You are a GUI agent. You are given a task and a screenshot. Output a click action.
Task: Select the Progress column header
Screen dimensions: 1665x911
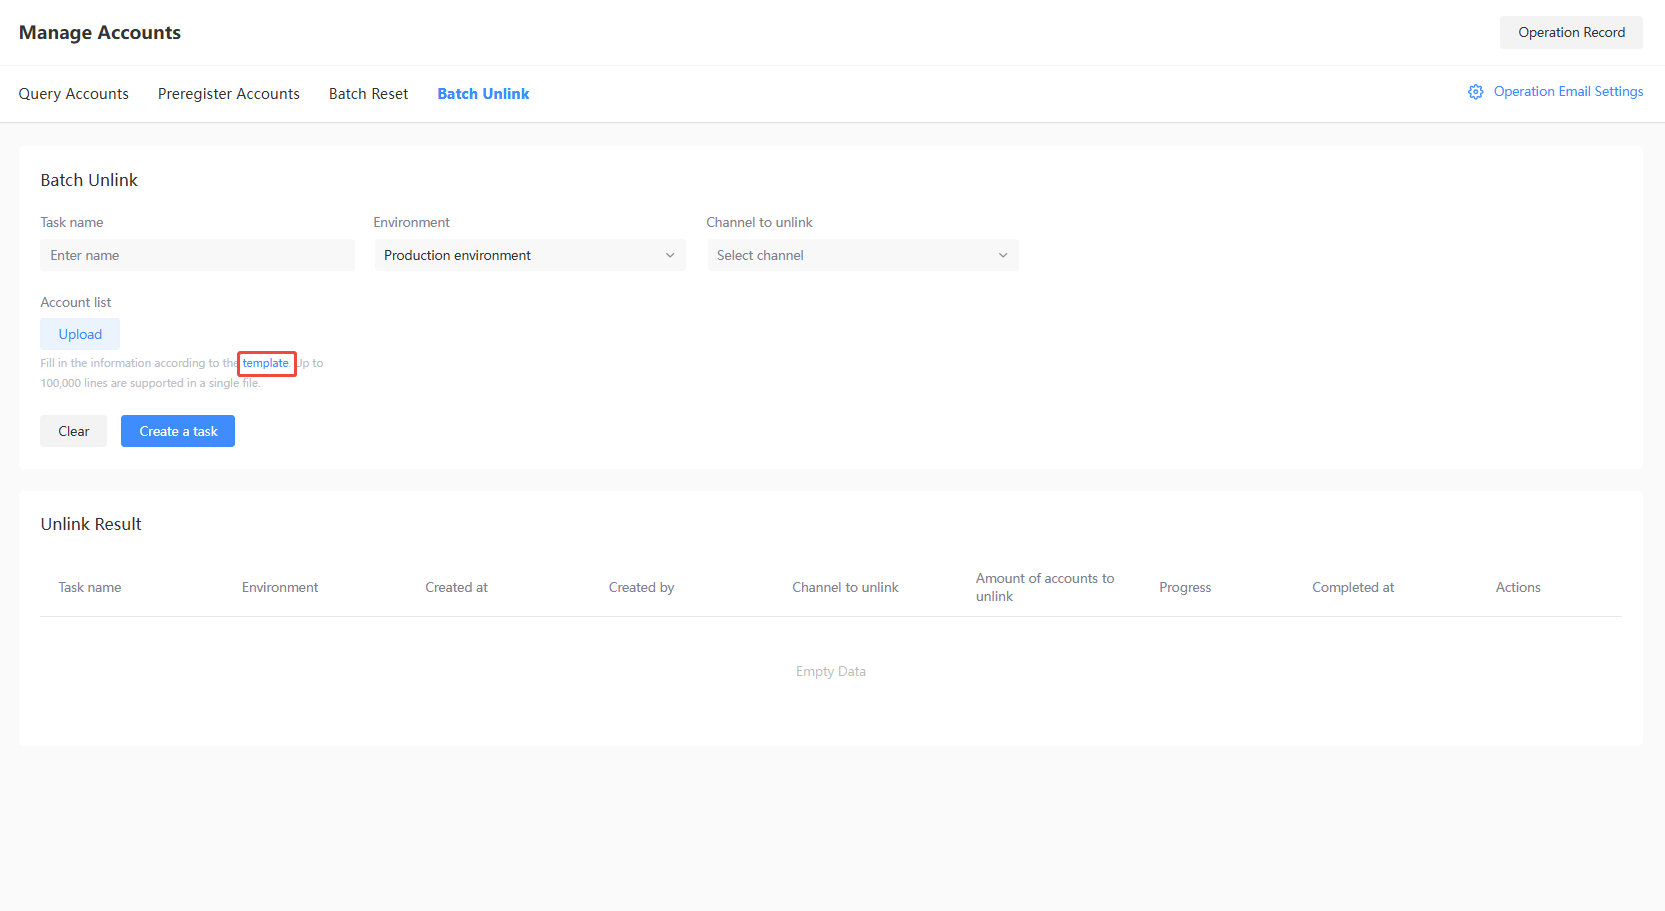pos(1184,588)
